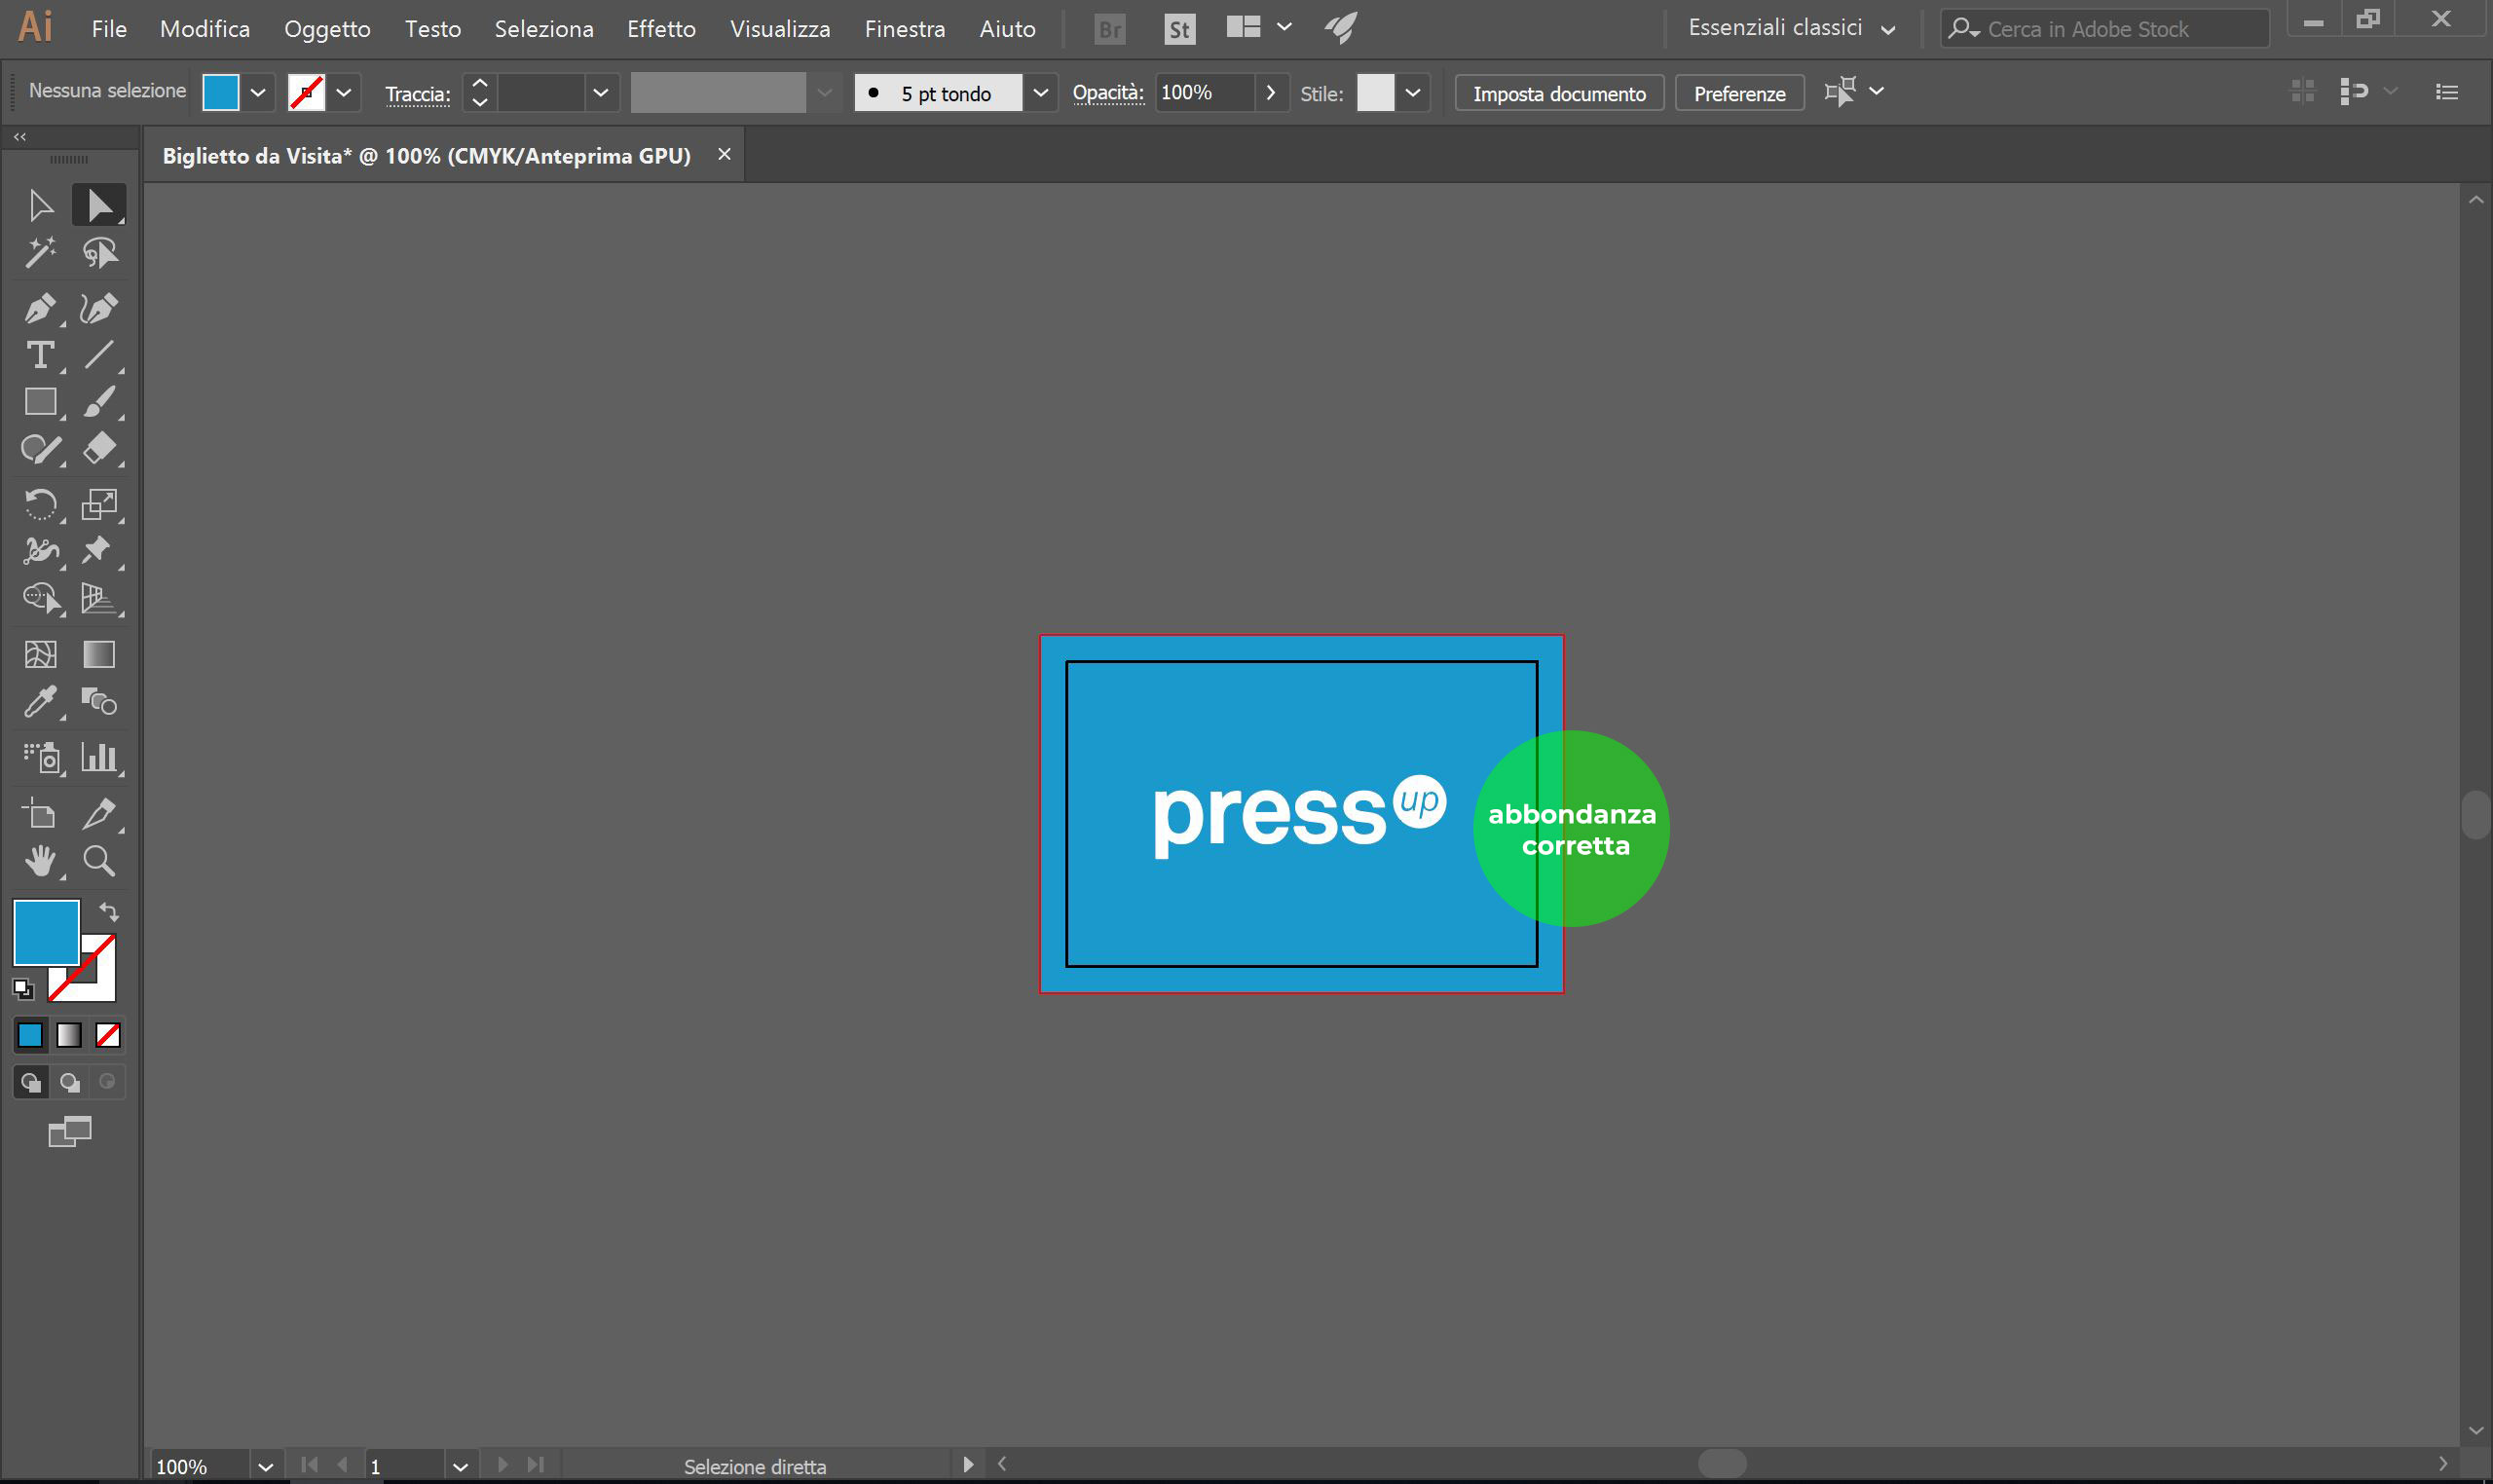Viewport: 2493px width, 1484px height.
Task: Choose the Magic Wand tool
Action: (x=40, y=253)
